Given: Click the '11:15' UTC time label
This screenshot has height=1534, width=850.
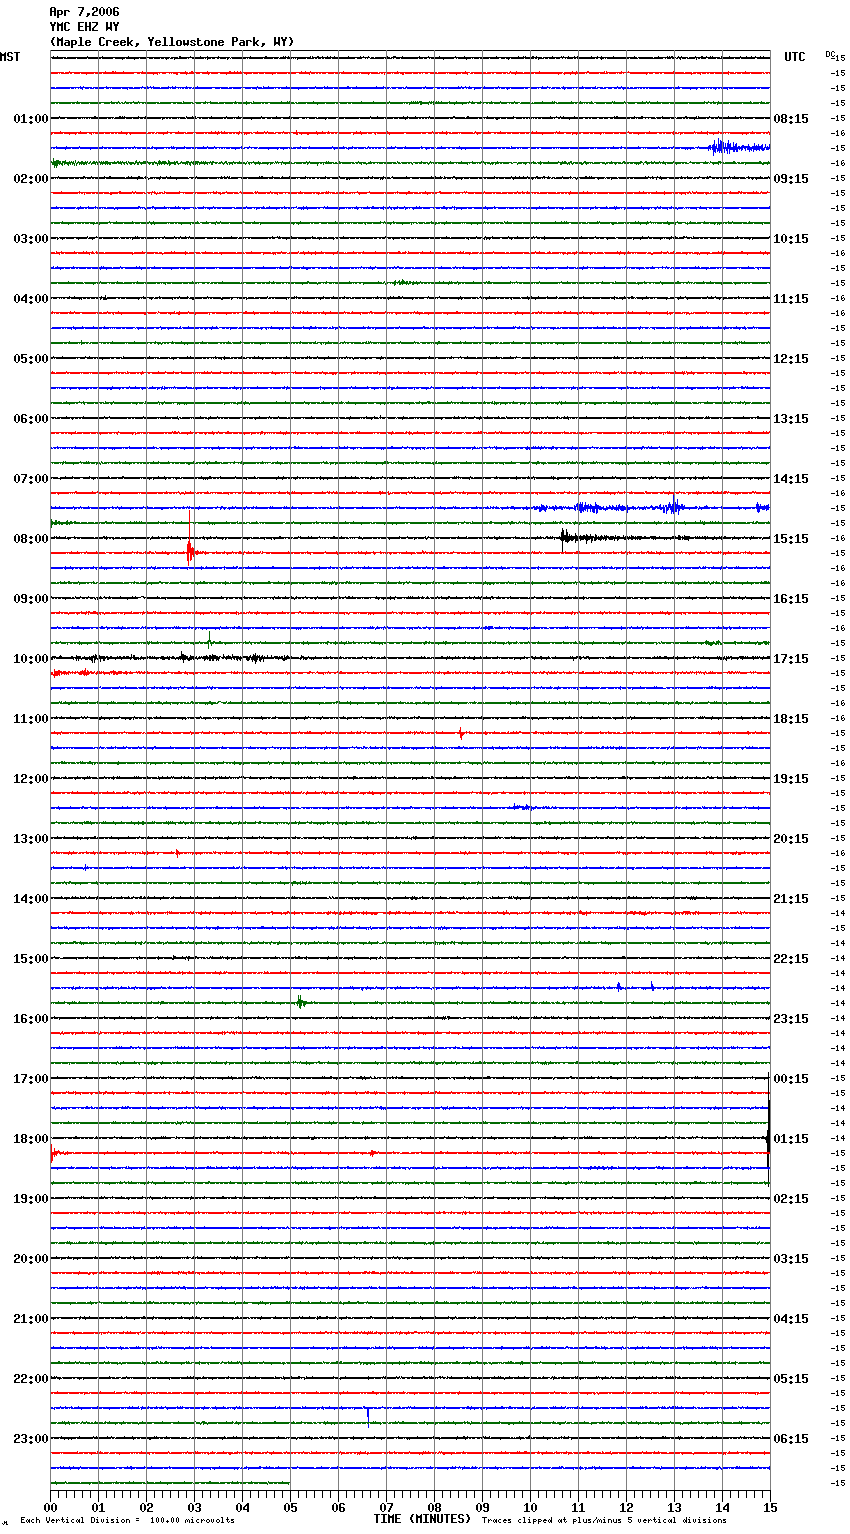Looking at the screenshot, I should click(x=791, y=299).
